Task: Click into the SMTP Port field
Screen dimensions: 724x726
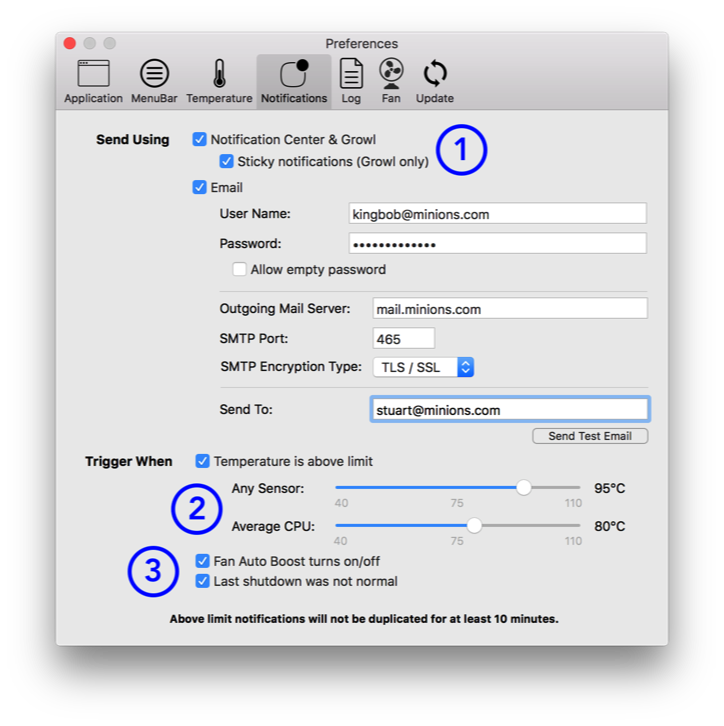Action: pos(403,339)
